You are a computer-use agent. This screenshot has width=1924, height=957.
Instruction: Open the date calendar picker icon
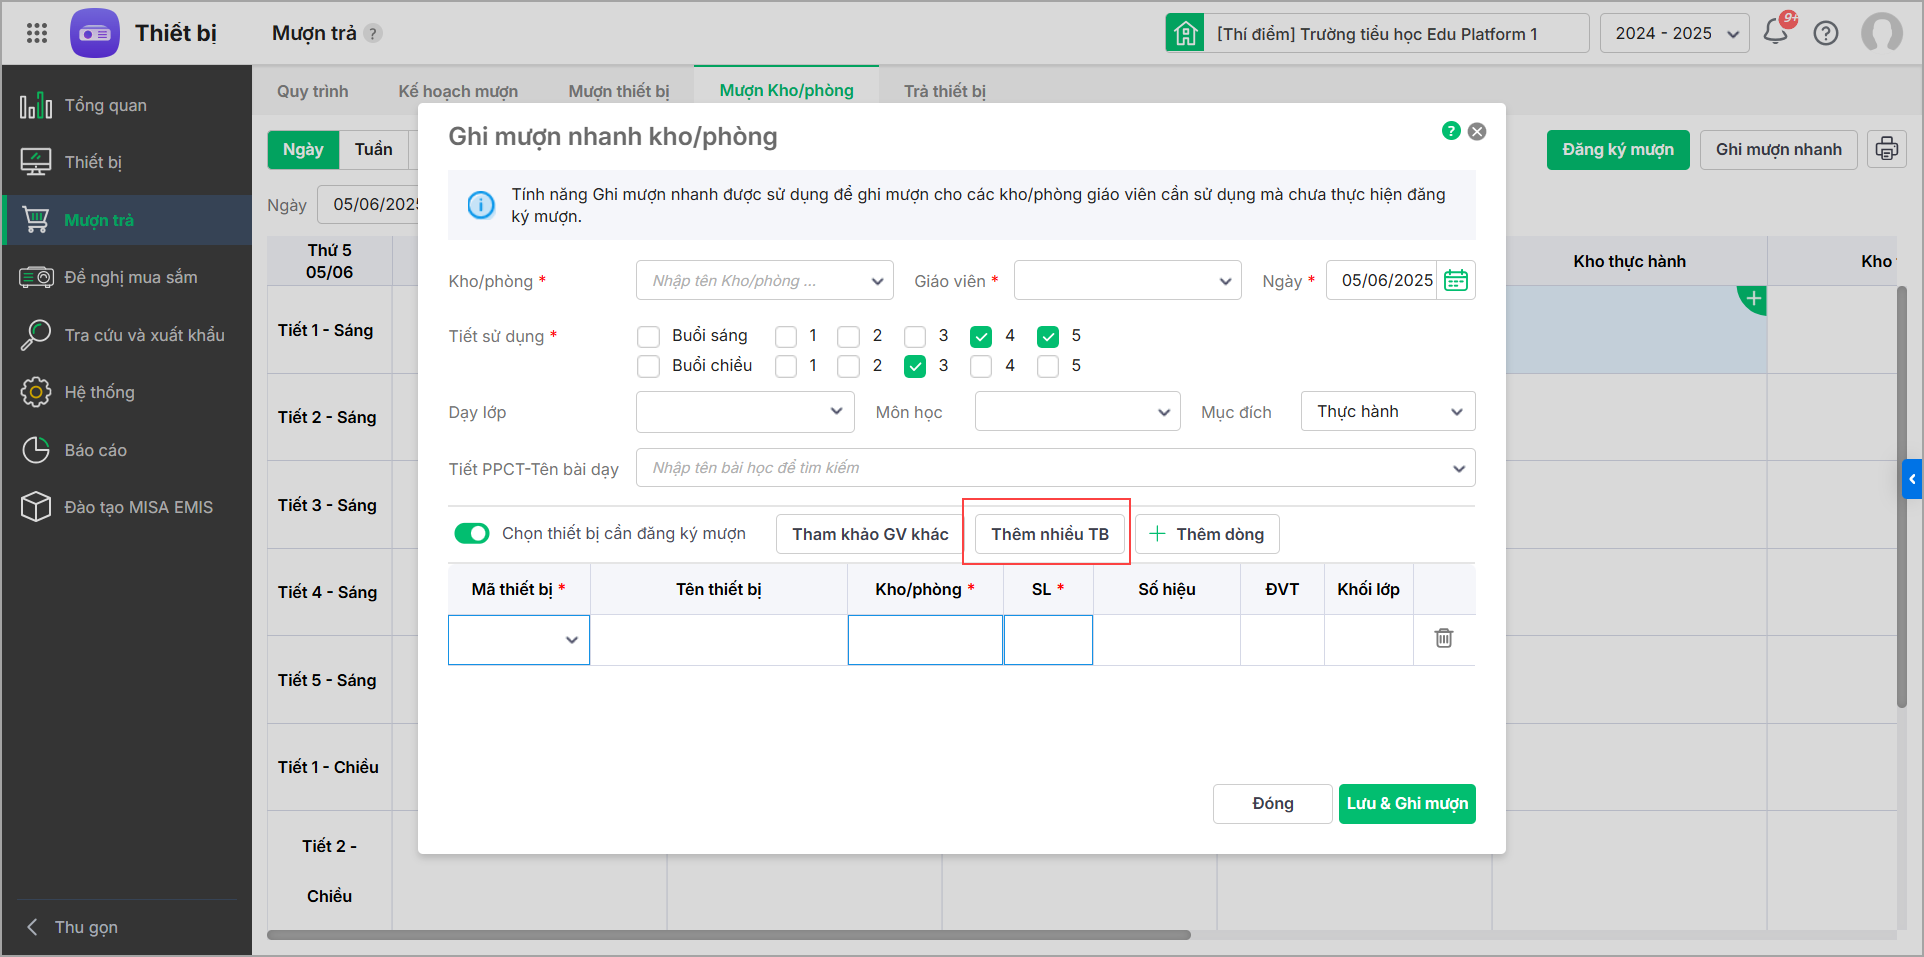point(1456,280)
